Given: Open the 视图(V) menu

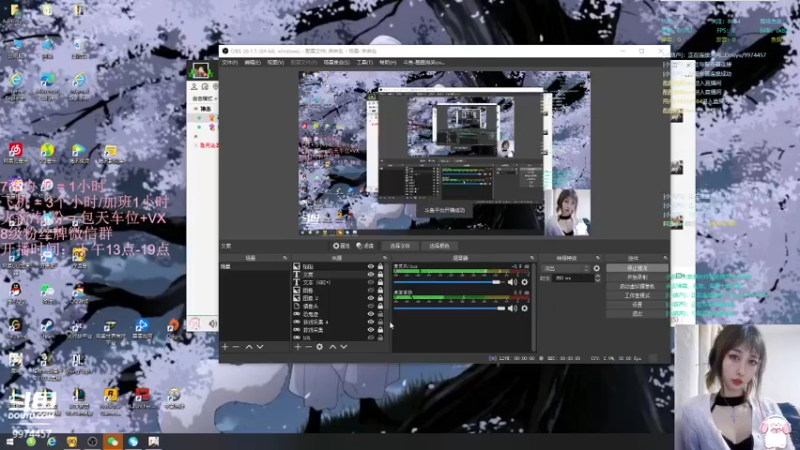Looking at the screenshot, I should (x=276, y=62).
